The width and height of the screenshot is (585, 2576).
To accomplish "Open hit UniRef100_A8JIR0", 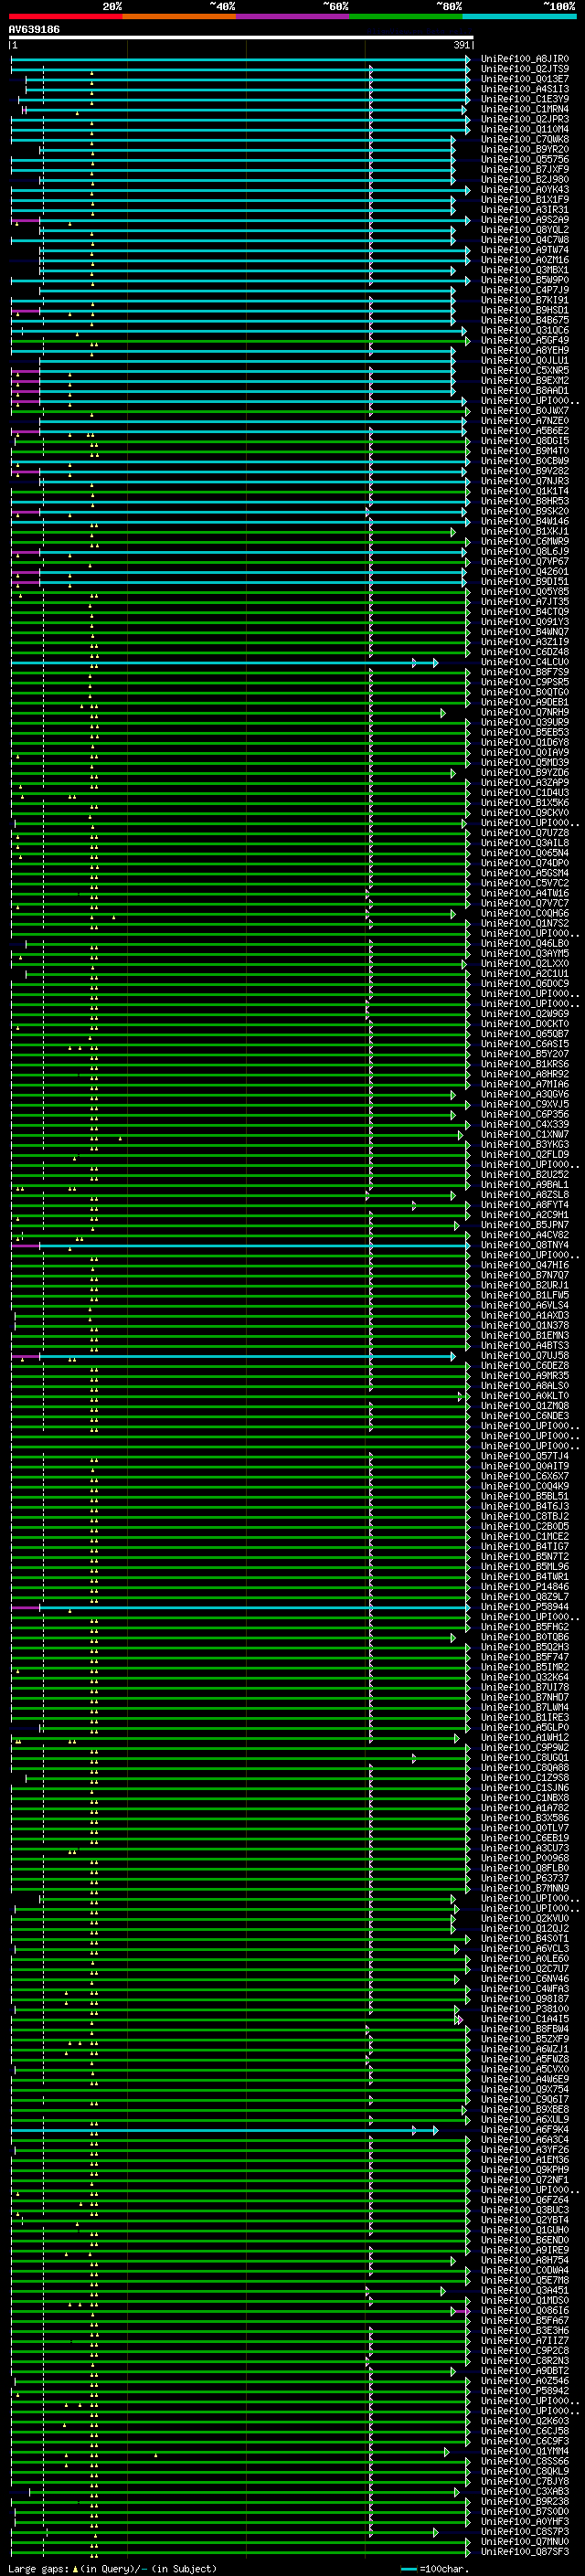I will pos(524,59).
